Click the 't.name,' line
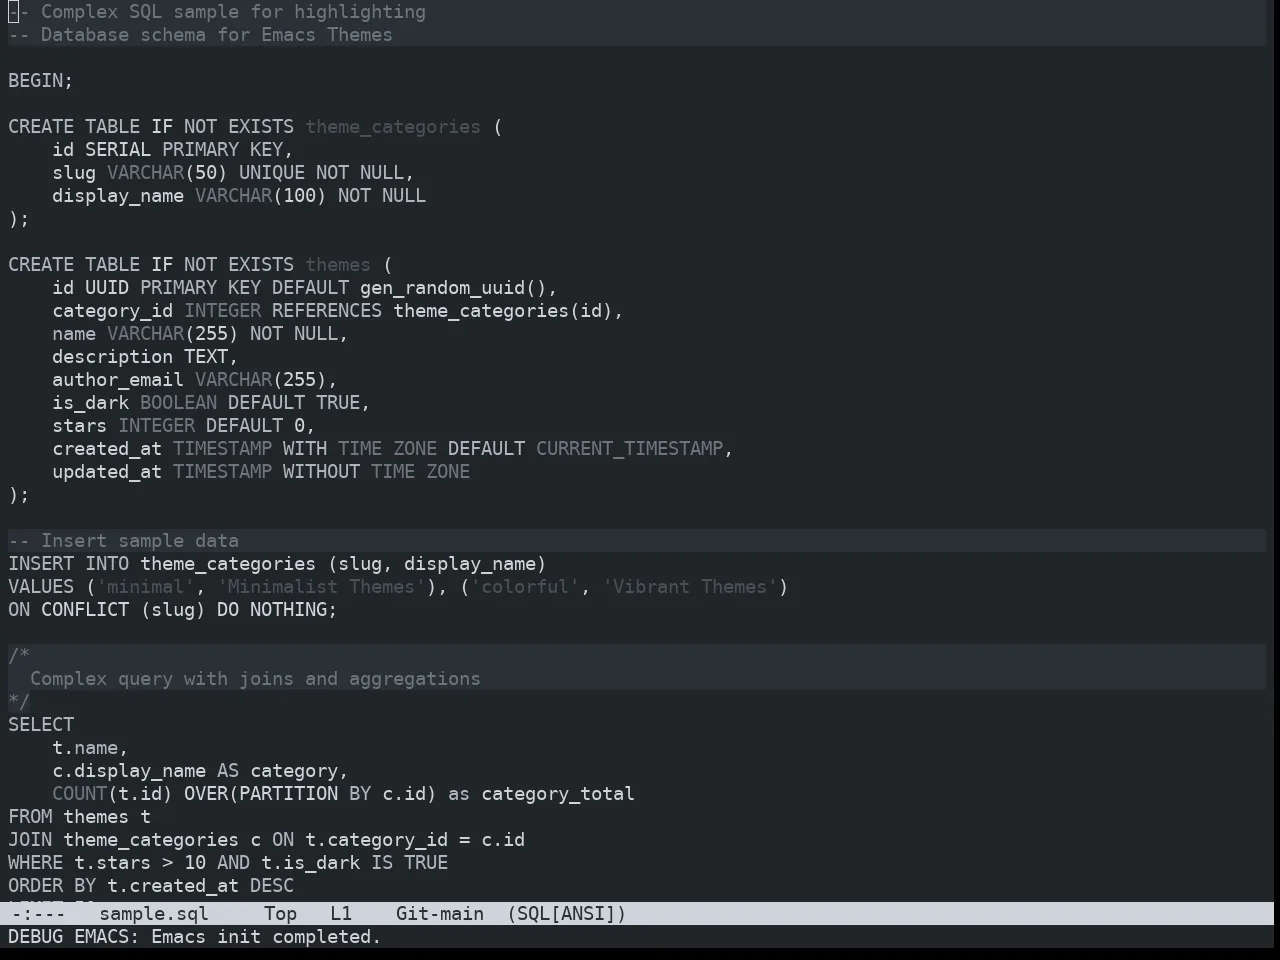Viewport: 1280px width, 960px height. pyautogui.click(x=90, y=747)
